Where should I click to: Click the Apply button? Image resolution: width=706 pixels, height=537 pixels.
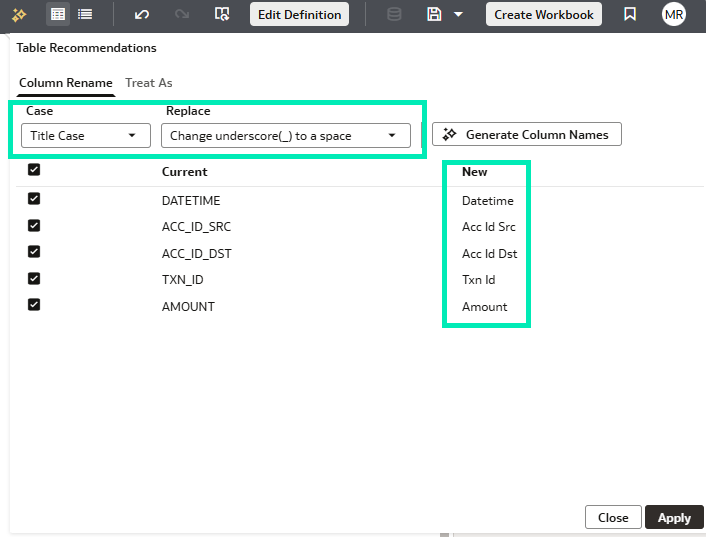[x=674, y=517]
